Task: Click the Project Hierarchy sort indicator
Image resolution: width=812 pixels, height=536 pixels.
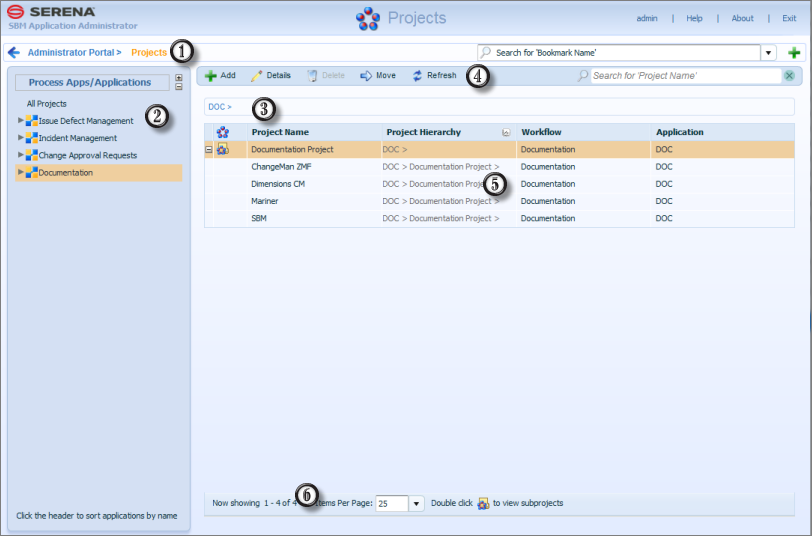Action: point(506,133)
